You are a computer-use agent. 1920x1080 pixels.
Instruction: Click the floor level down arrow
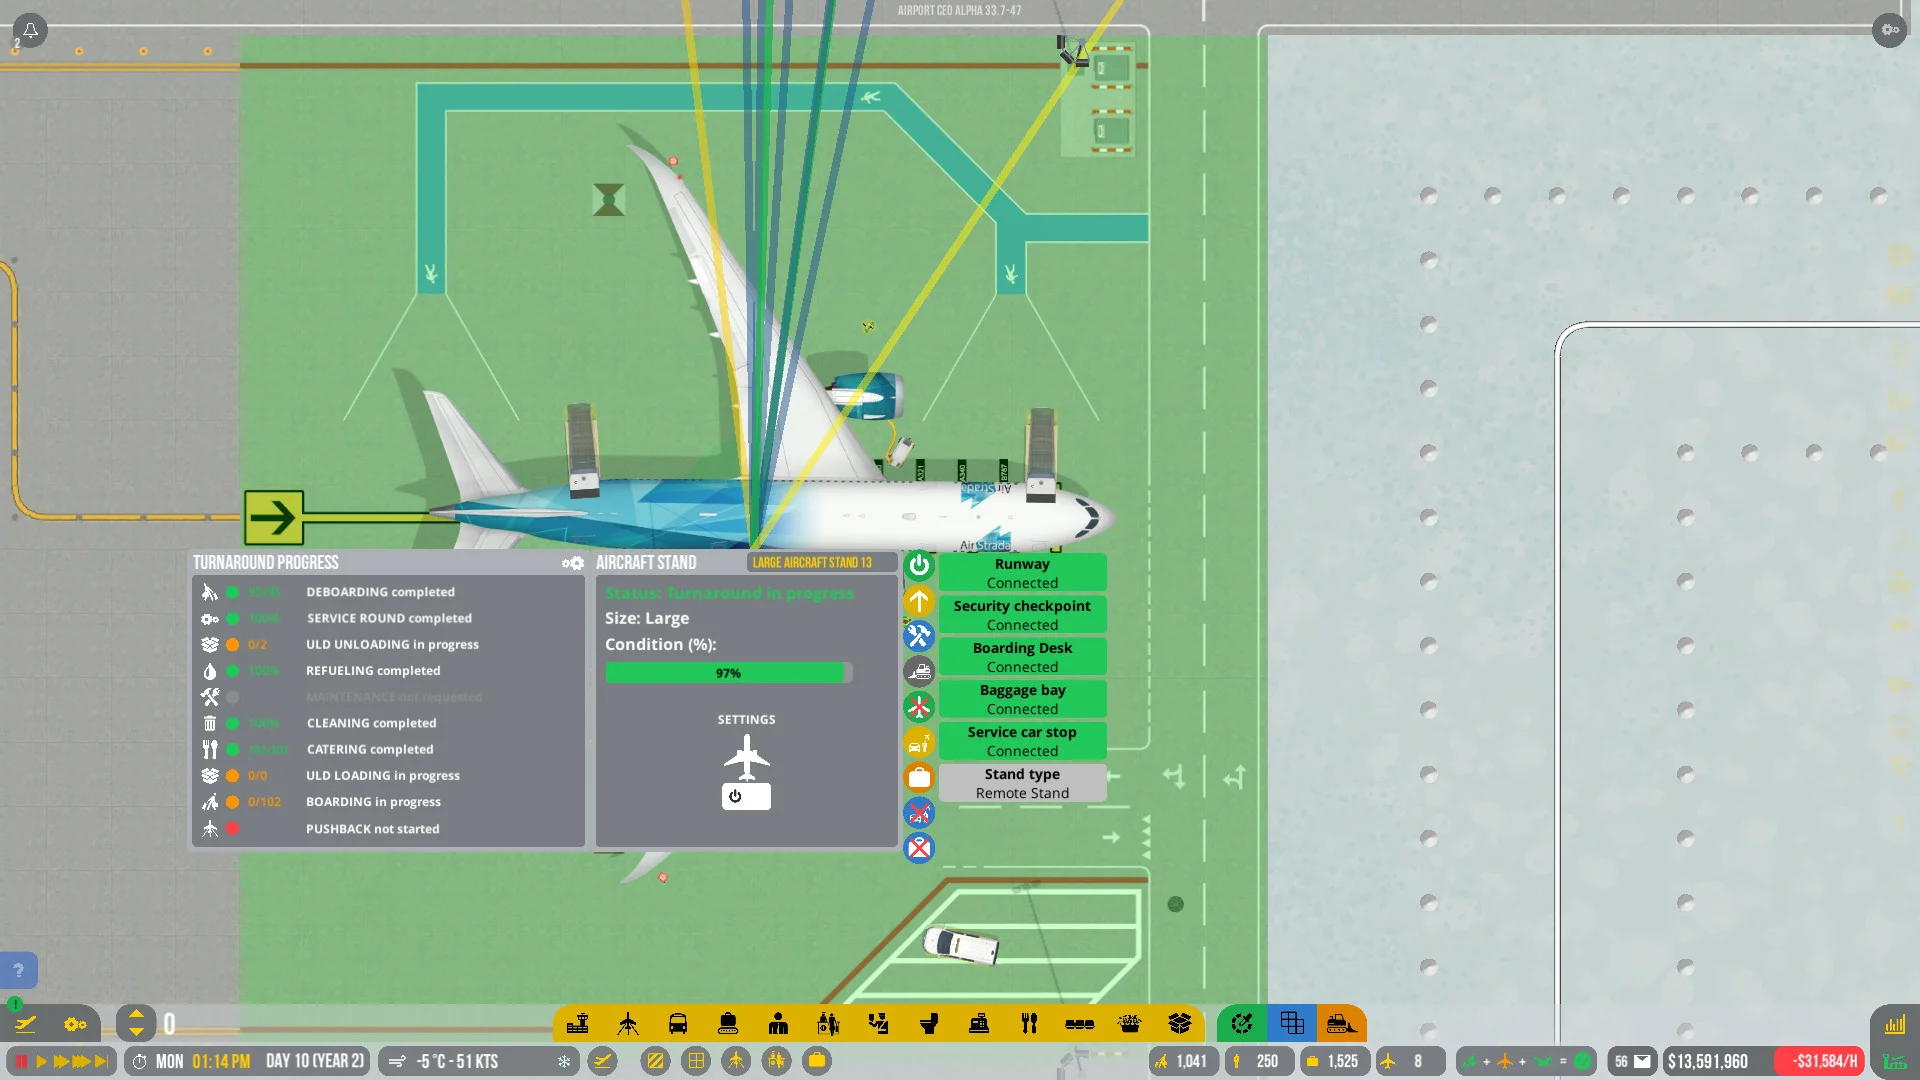pos(136,1031)
